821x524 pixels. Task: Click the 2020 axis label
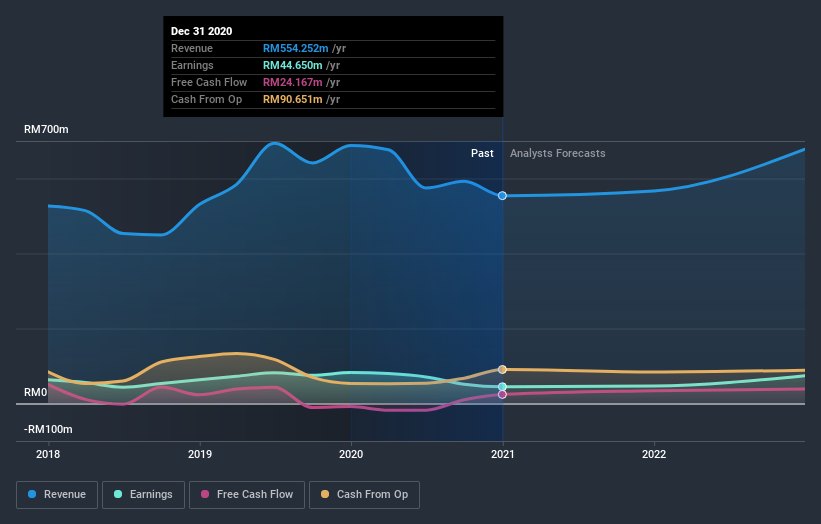pyautogui.click(x=351, y=454)
